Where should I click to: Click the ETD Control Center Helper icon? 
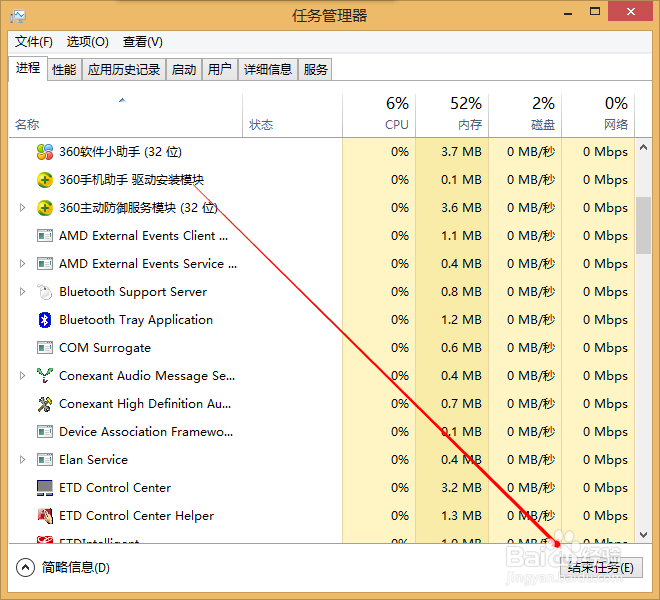click(45, 516)
